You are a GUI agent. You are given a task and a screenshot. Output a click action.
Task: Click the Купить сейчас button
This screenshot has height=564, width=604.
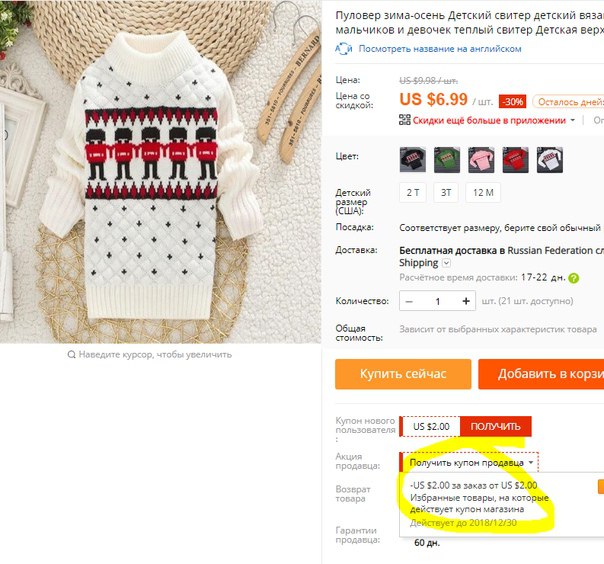click(403, 374)
